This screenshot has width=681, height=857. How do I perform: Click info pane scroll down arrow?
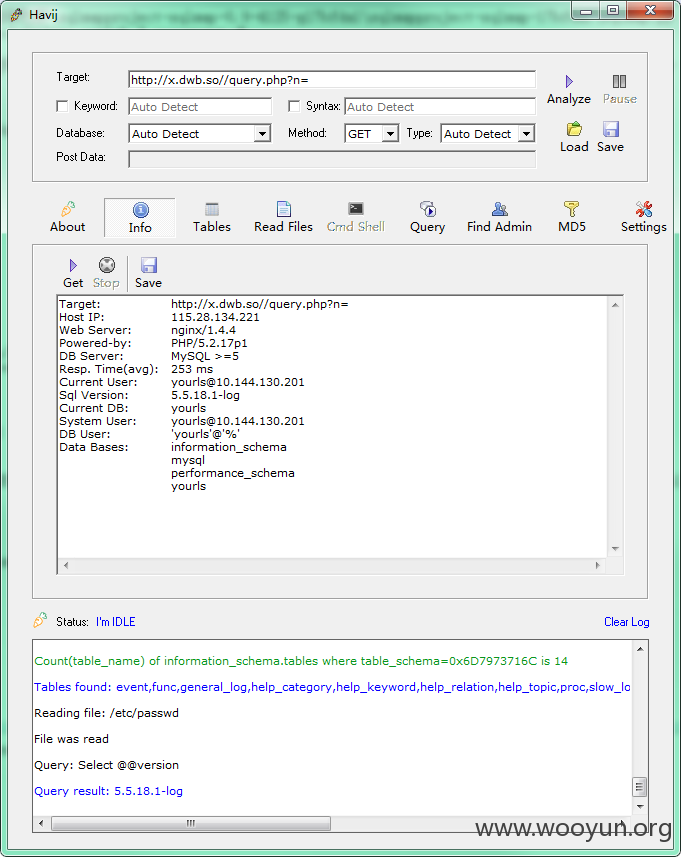click(x=615, y=549)
